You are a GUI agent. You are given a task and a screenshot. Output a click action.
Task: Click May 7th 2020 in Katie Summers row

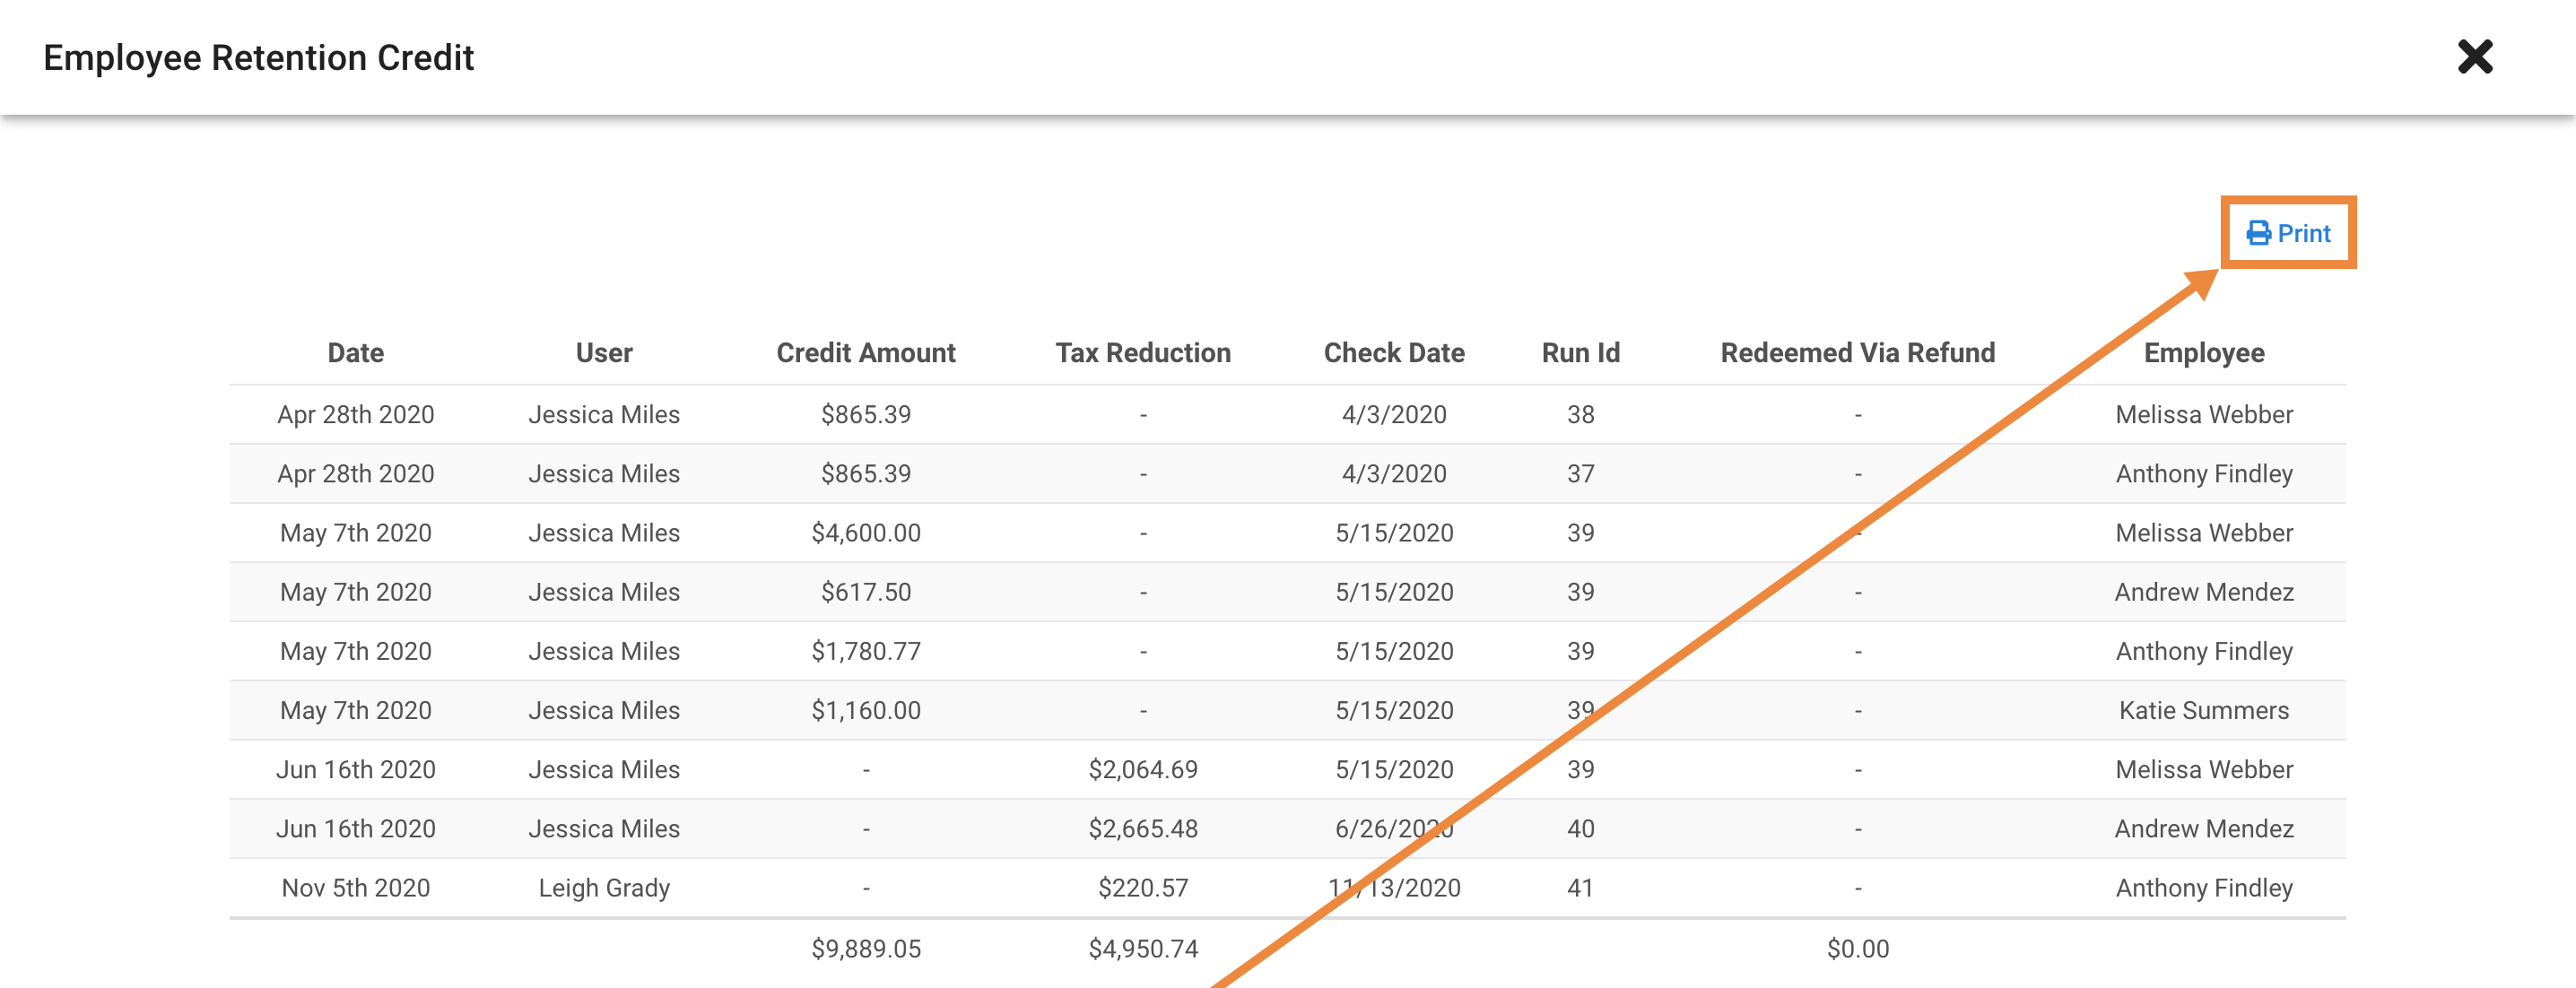point(356,710)
